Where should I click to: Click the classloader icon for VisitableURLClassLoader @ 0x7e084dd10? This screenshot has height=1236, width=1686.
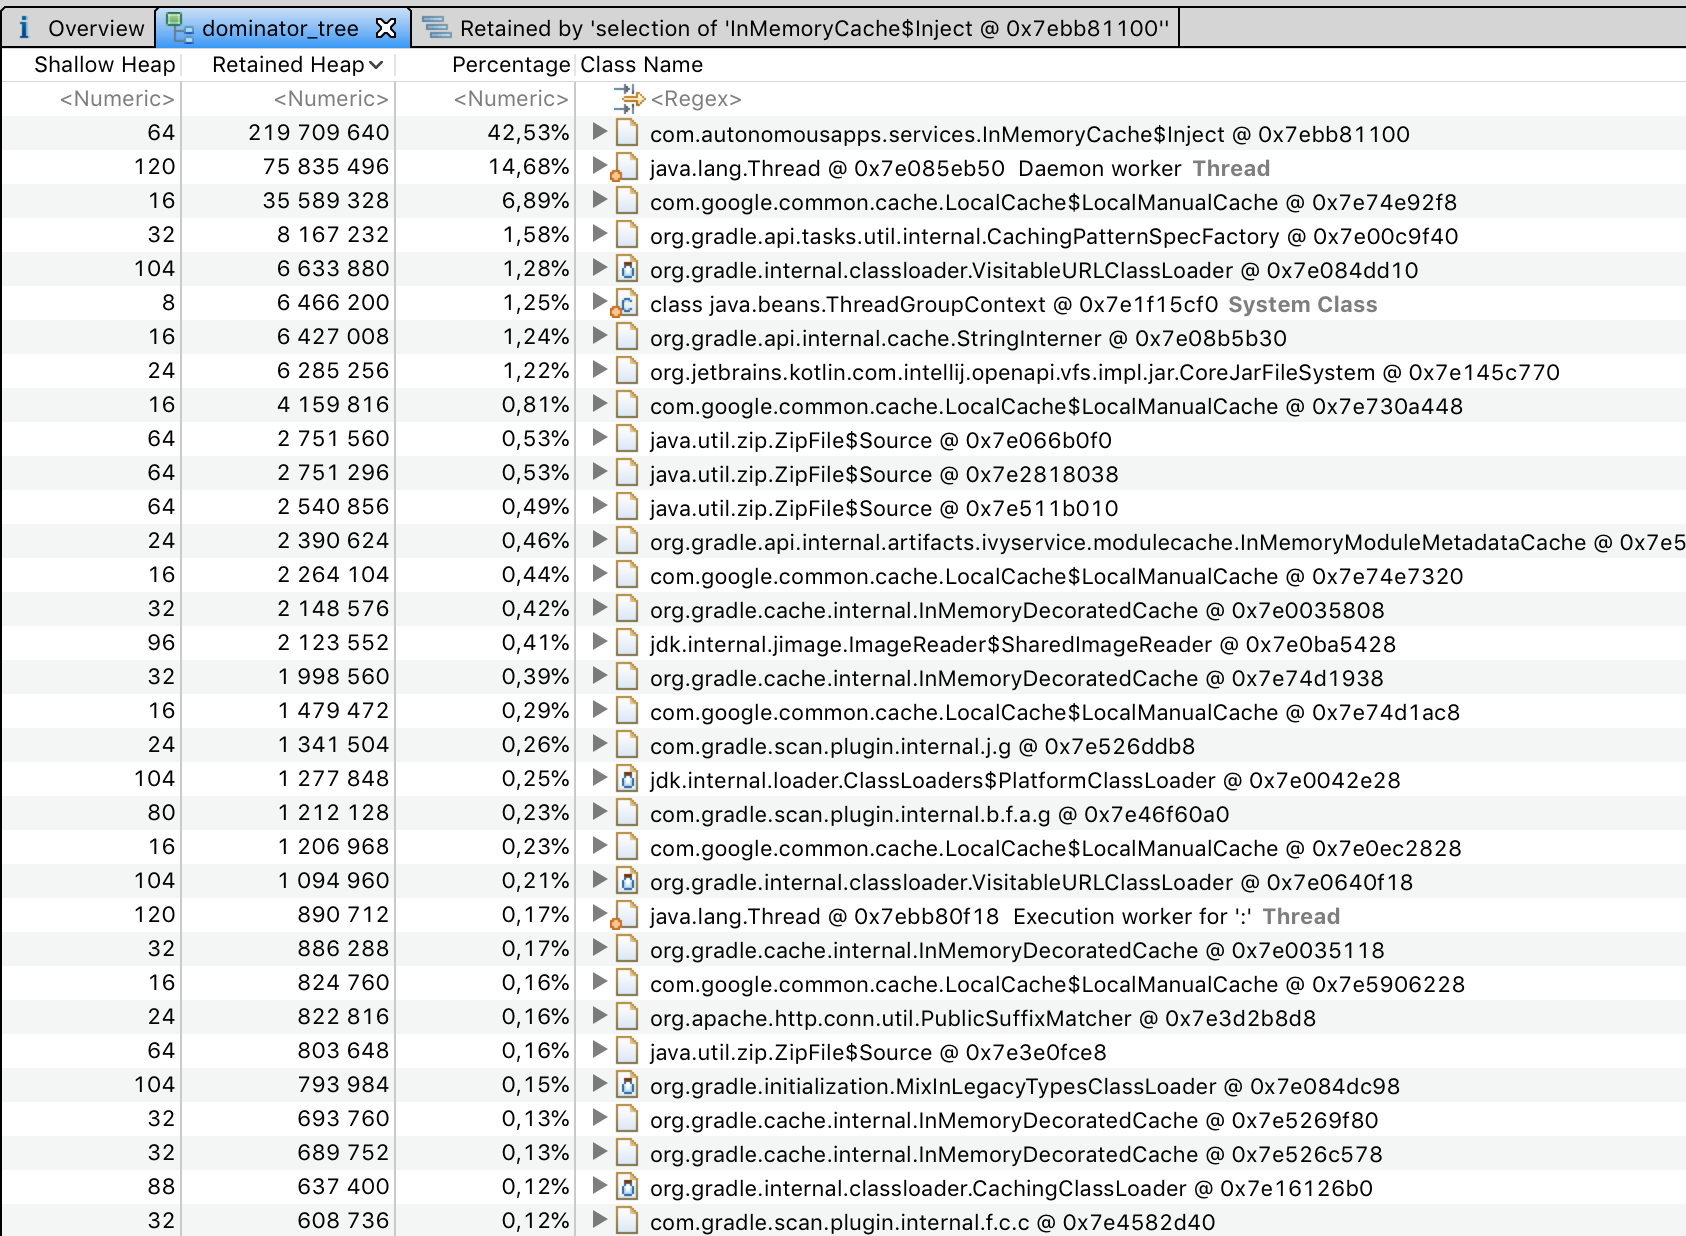627,269
